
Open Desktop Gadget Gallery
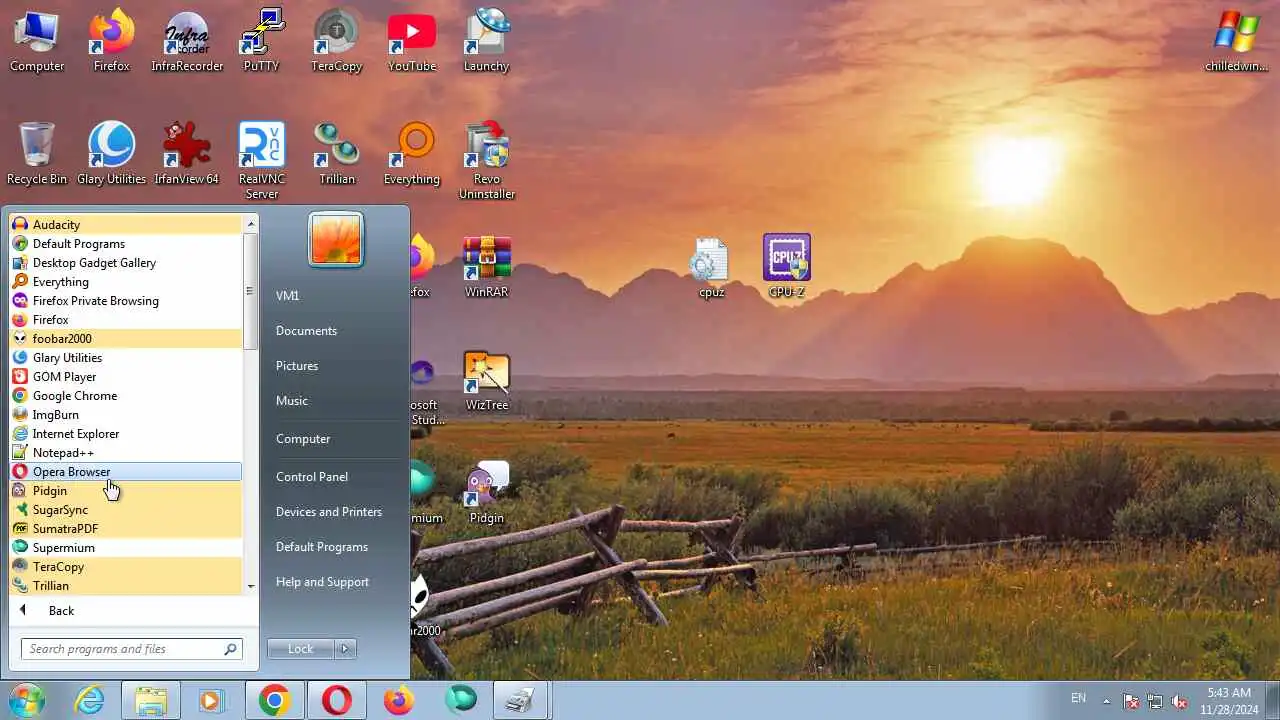point(126,262)
